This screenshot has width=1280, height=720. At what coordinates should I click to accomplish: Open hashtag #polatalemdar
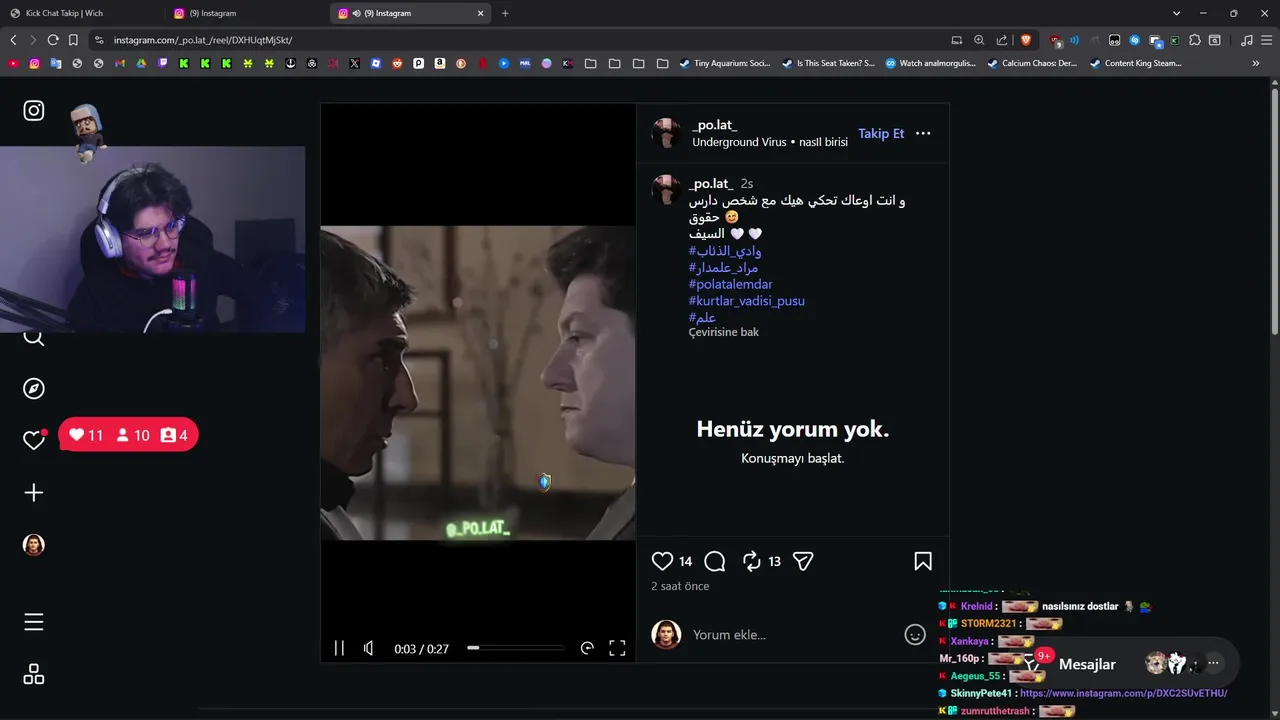[730, 284]
